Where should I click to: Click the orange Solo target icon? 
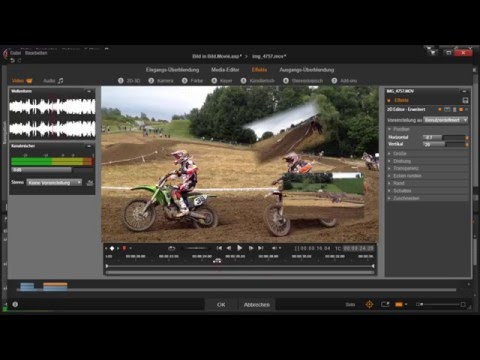[369, 304]
